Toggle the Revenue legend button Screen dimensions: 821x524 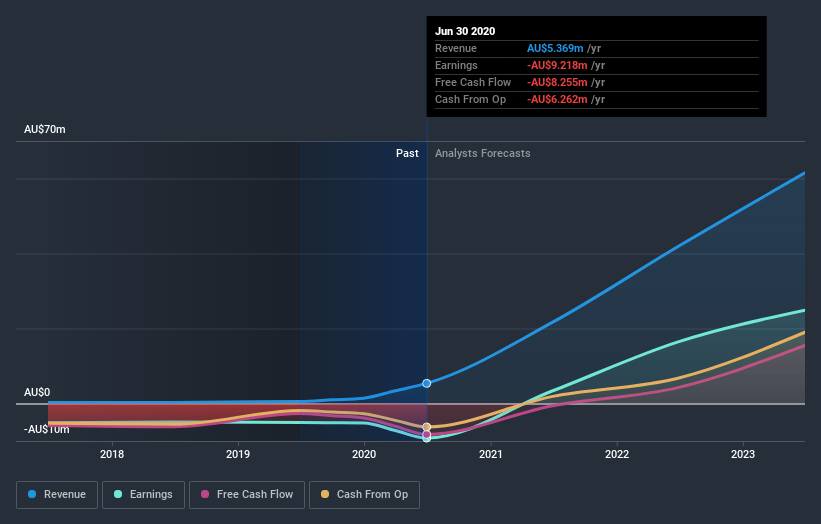pyautogui.click(x=57, y=495)
